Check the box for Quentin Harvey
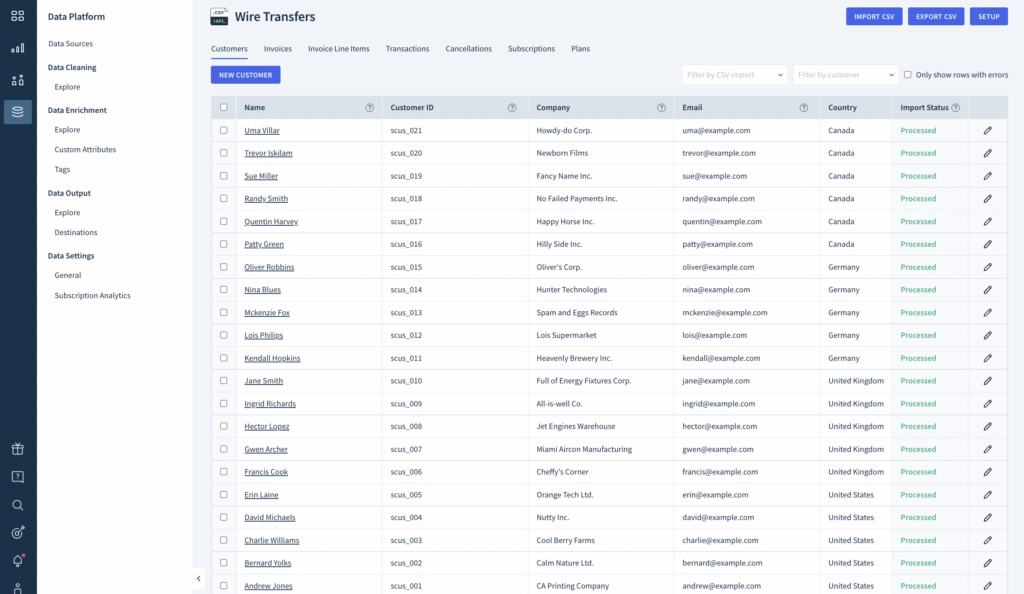This screenshot has width=1024, height=594. click(x=224, y=221)
